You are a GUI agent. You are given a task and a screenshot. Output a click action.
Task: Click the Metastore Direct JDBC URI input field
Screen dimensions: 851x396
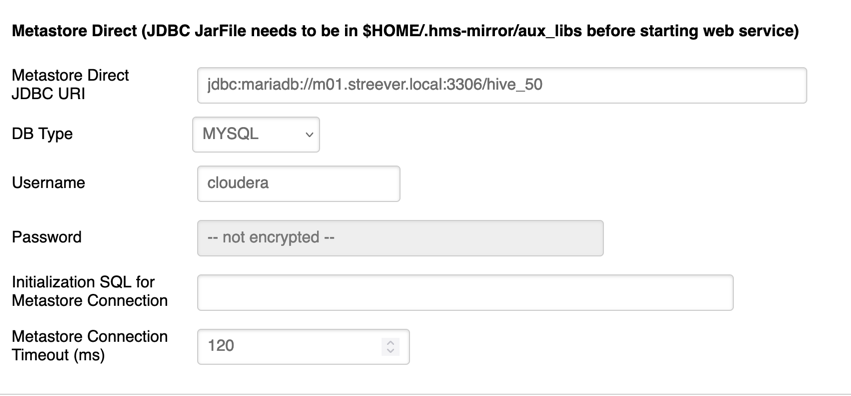(501, 85)
